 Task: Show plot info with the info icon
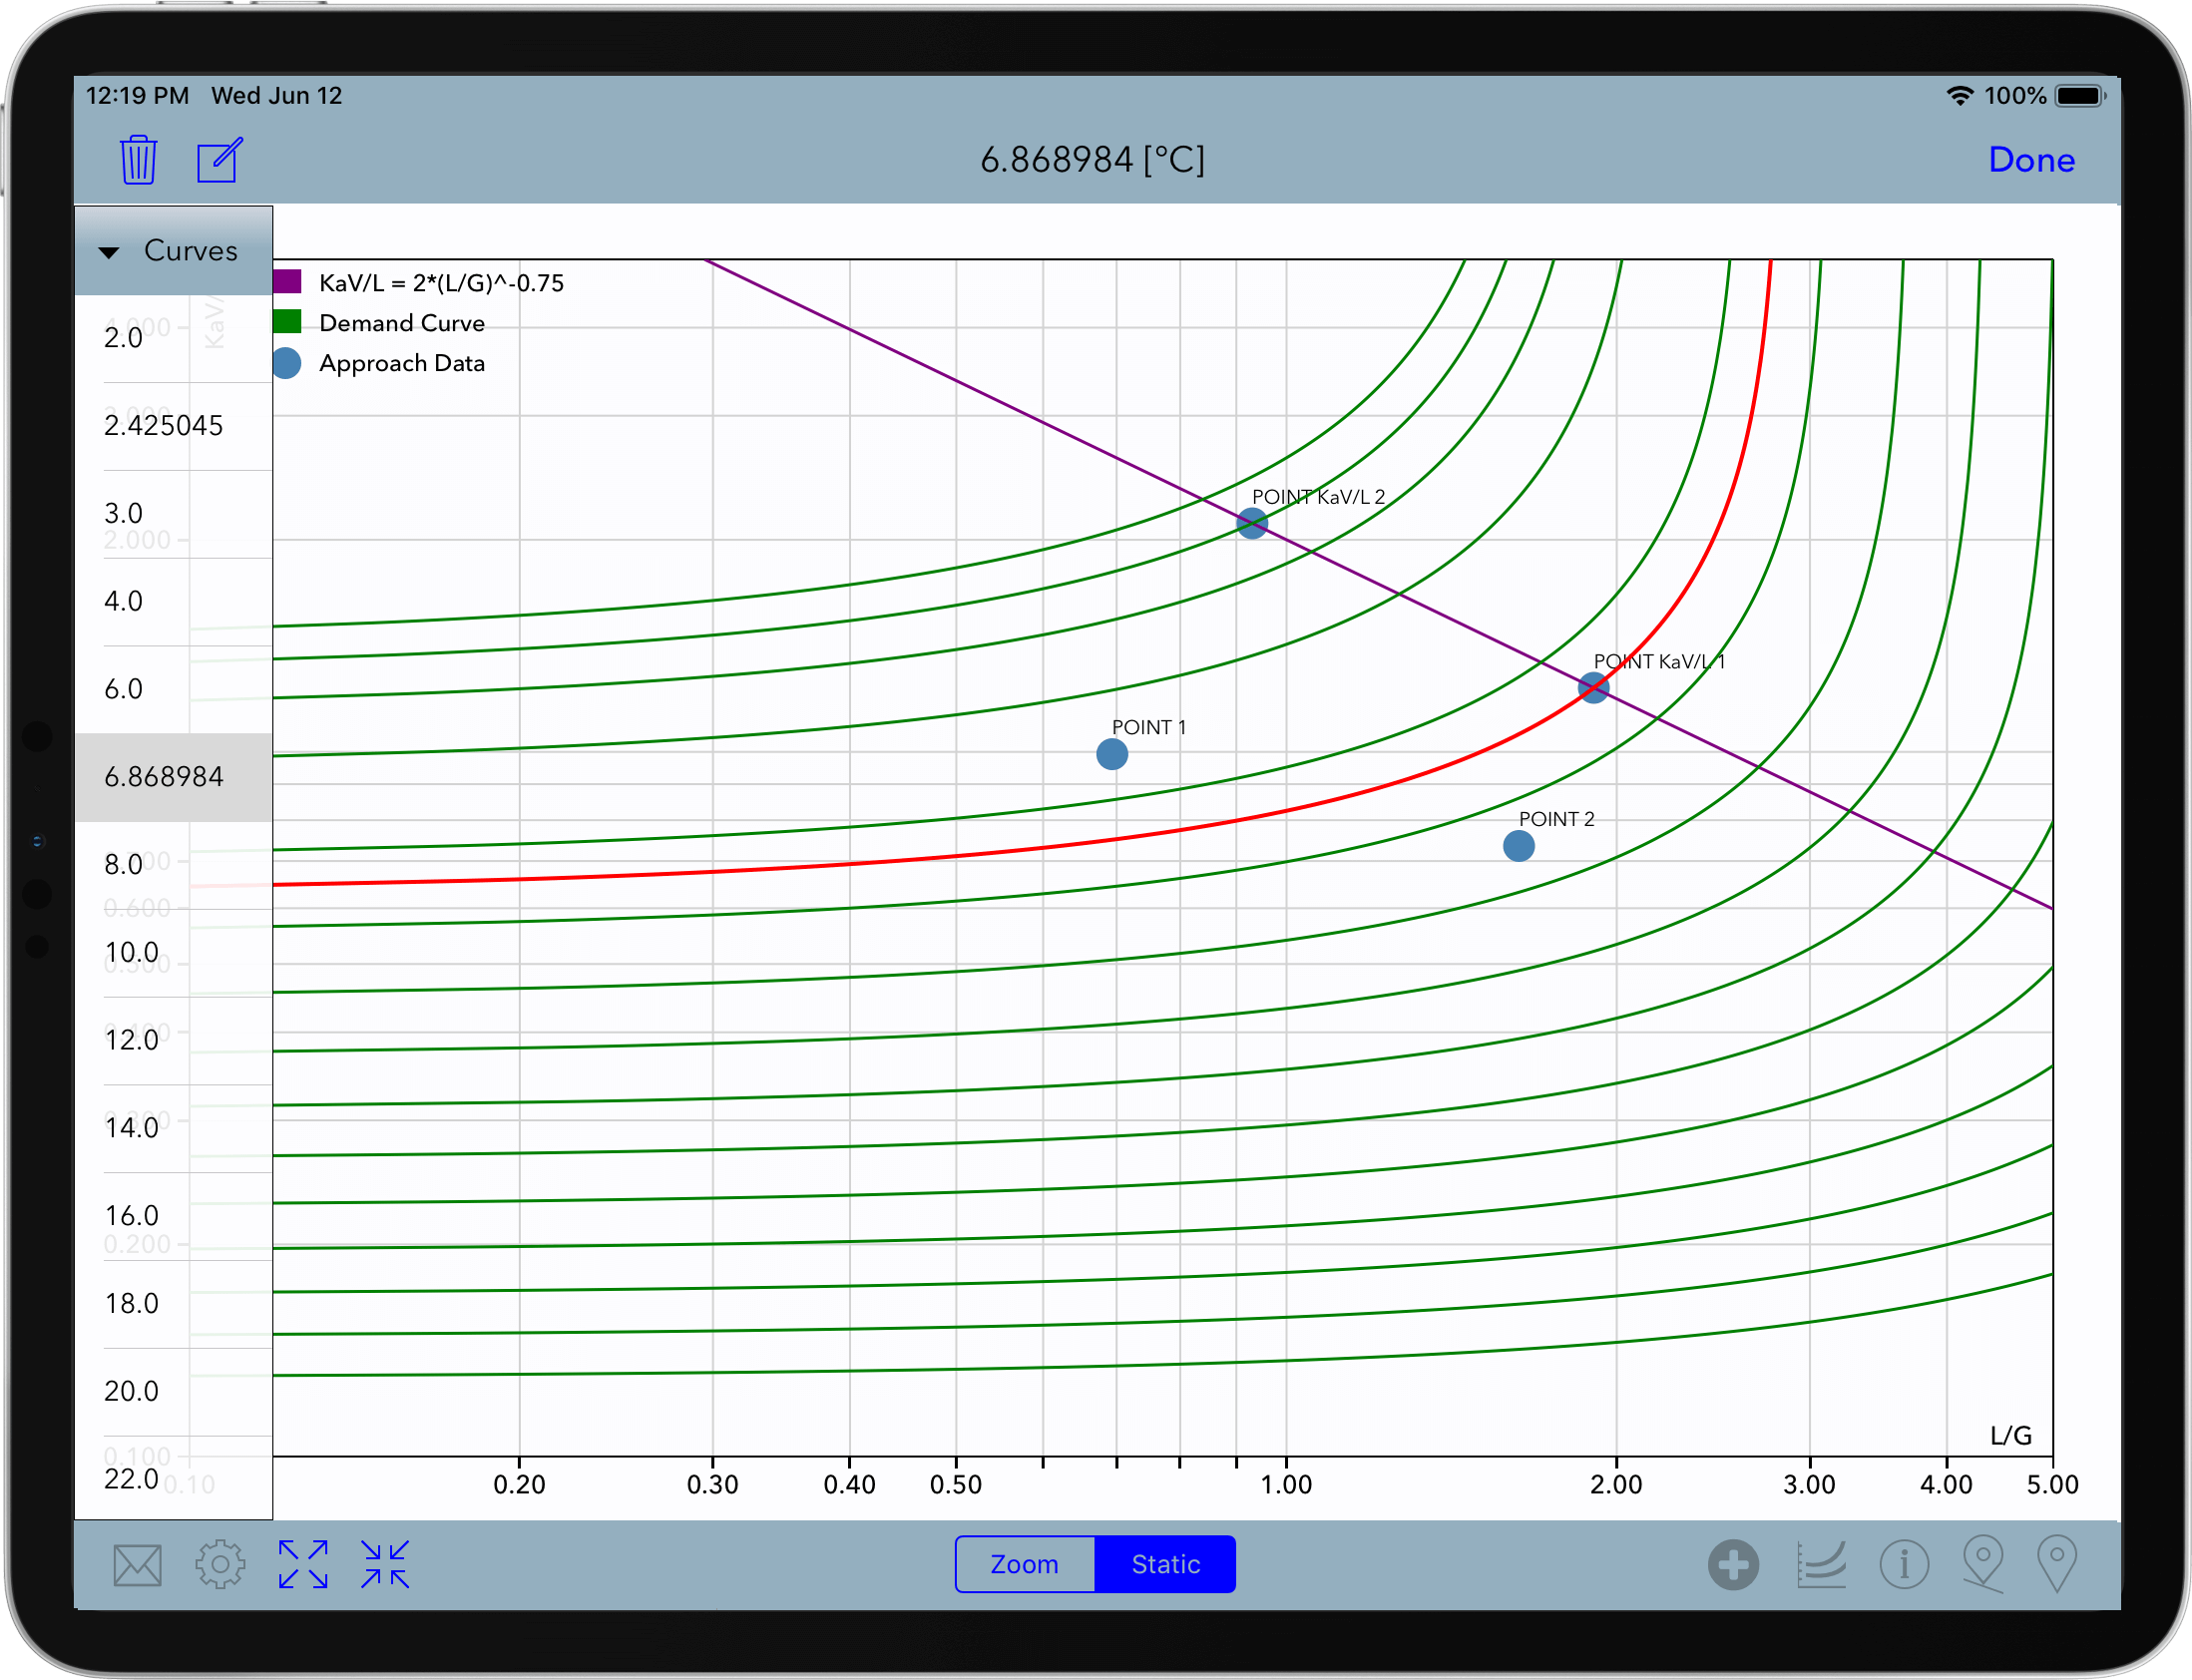[x=1906, y=1564]
